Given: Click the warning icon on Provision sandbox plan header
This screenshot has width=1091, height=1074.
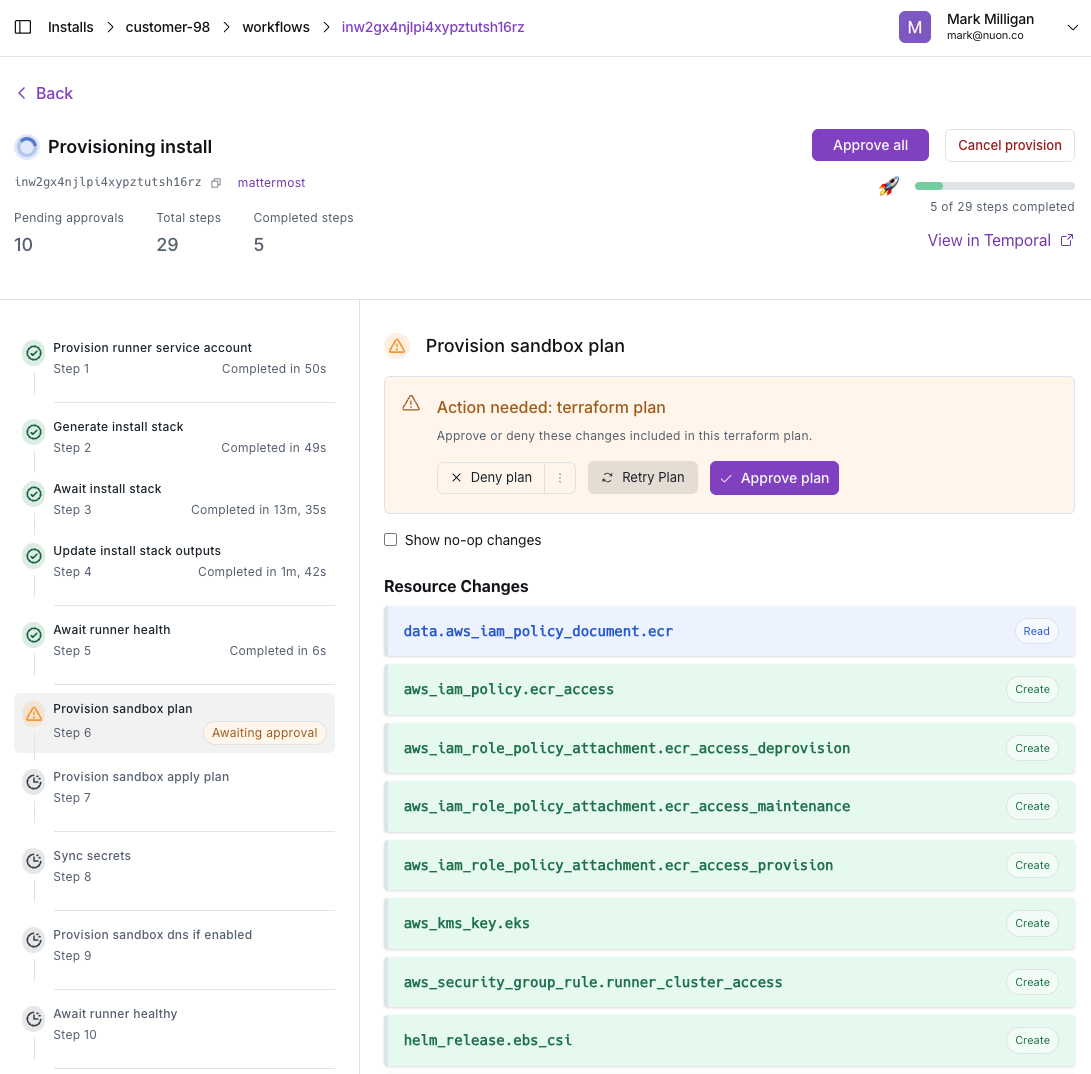Looking at the screenshot, I should click(x=398, y=345).
